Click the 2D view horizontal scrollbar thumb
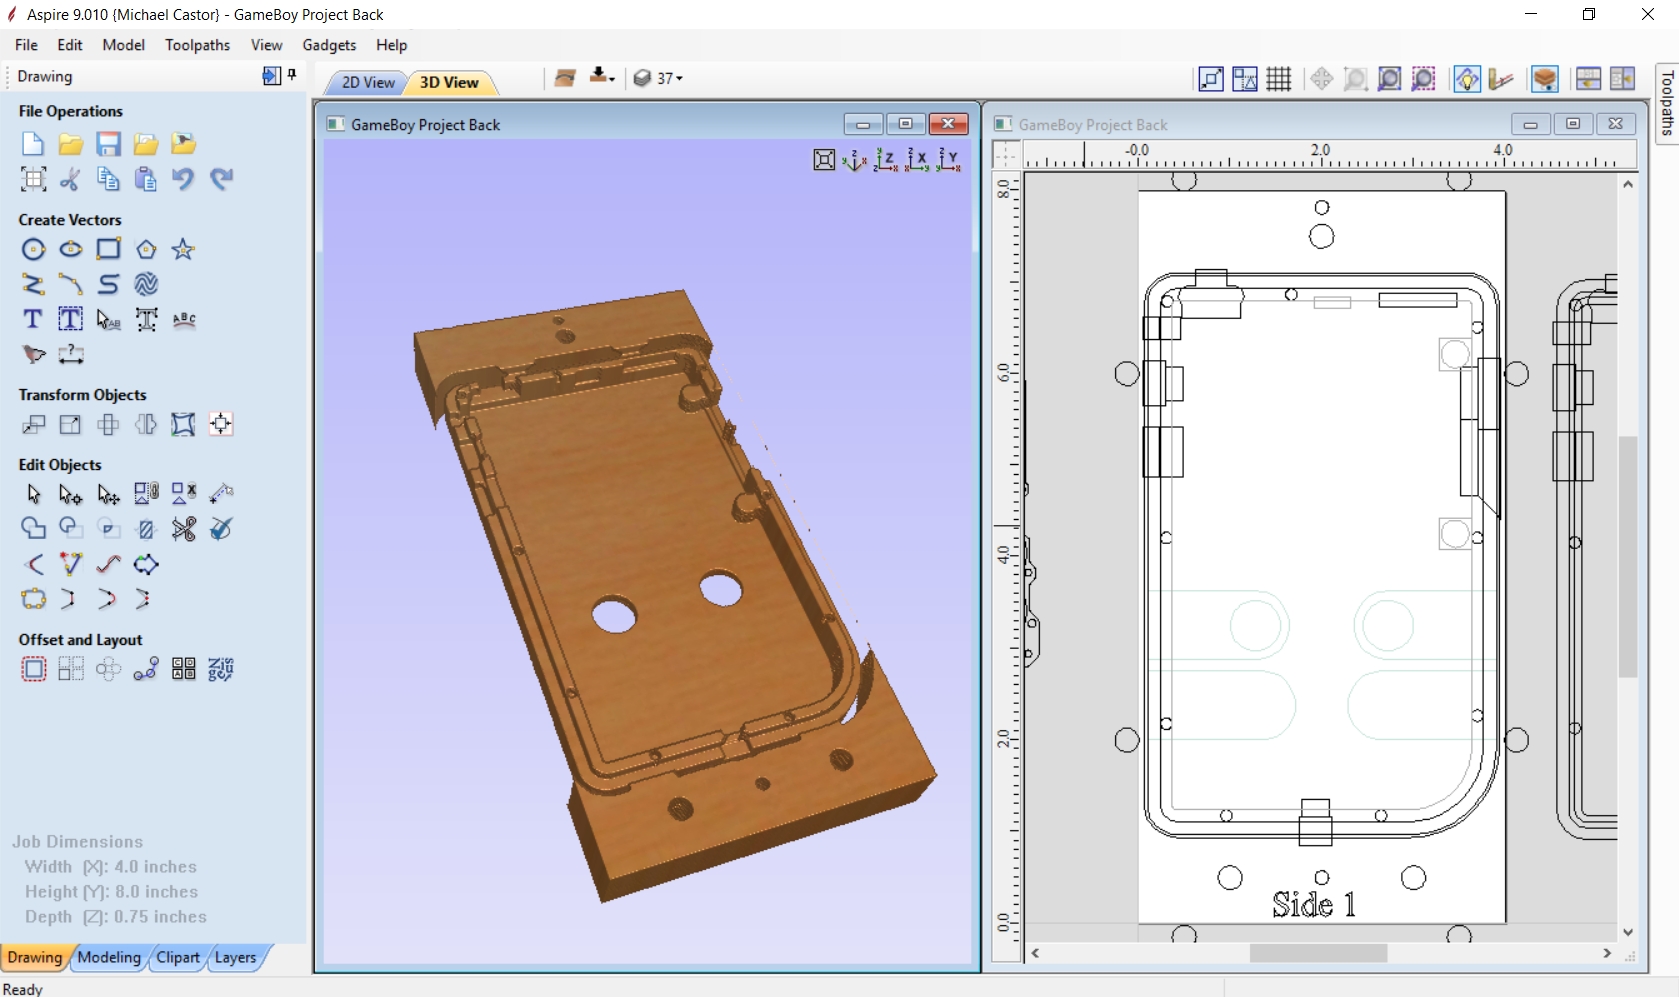Viewport: 1679px width, 997px height. tap(1318, 953)
